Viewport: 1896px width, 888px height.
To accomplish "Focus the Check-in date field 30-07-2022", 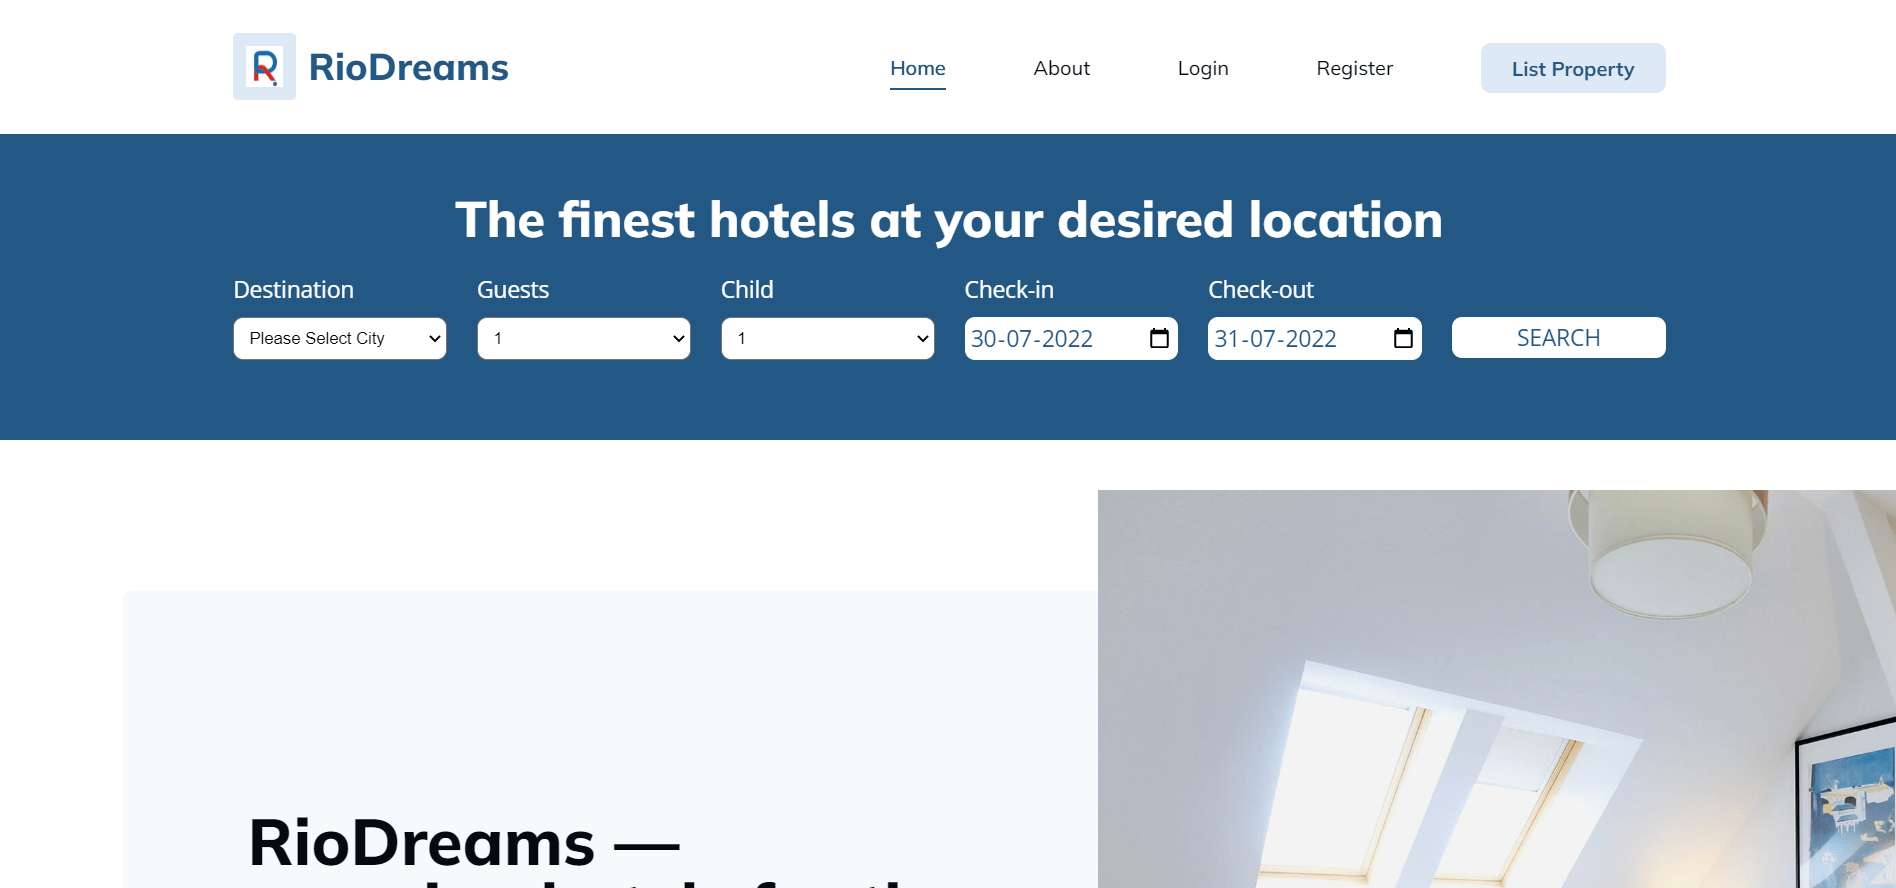I will [x=1071, y=338].
